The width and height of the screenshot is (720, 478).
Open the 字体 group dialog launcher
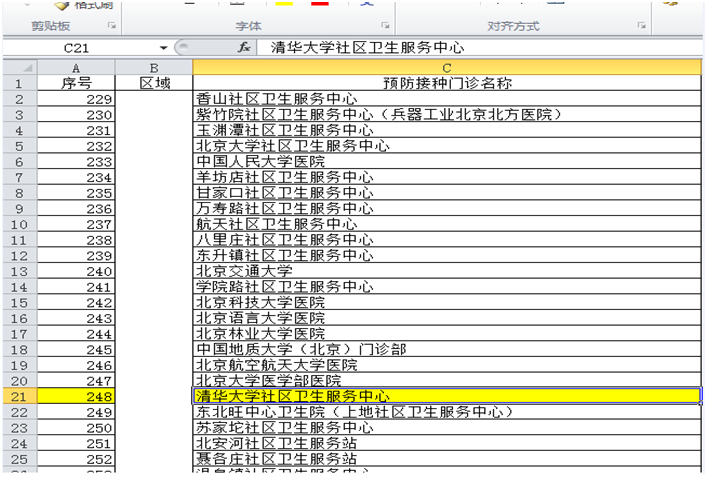point(385,26)
